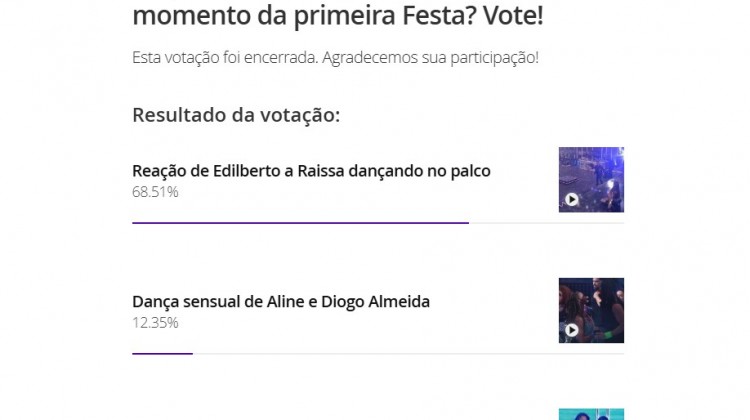Click the 12.35% vote percentage
This screenshot has width=750, height=420.
155,322
